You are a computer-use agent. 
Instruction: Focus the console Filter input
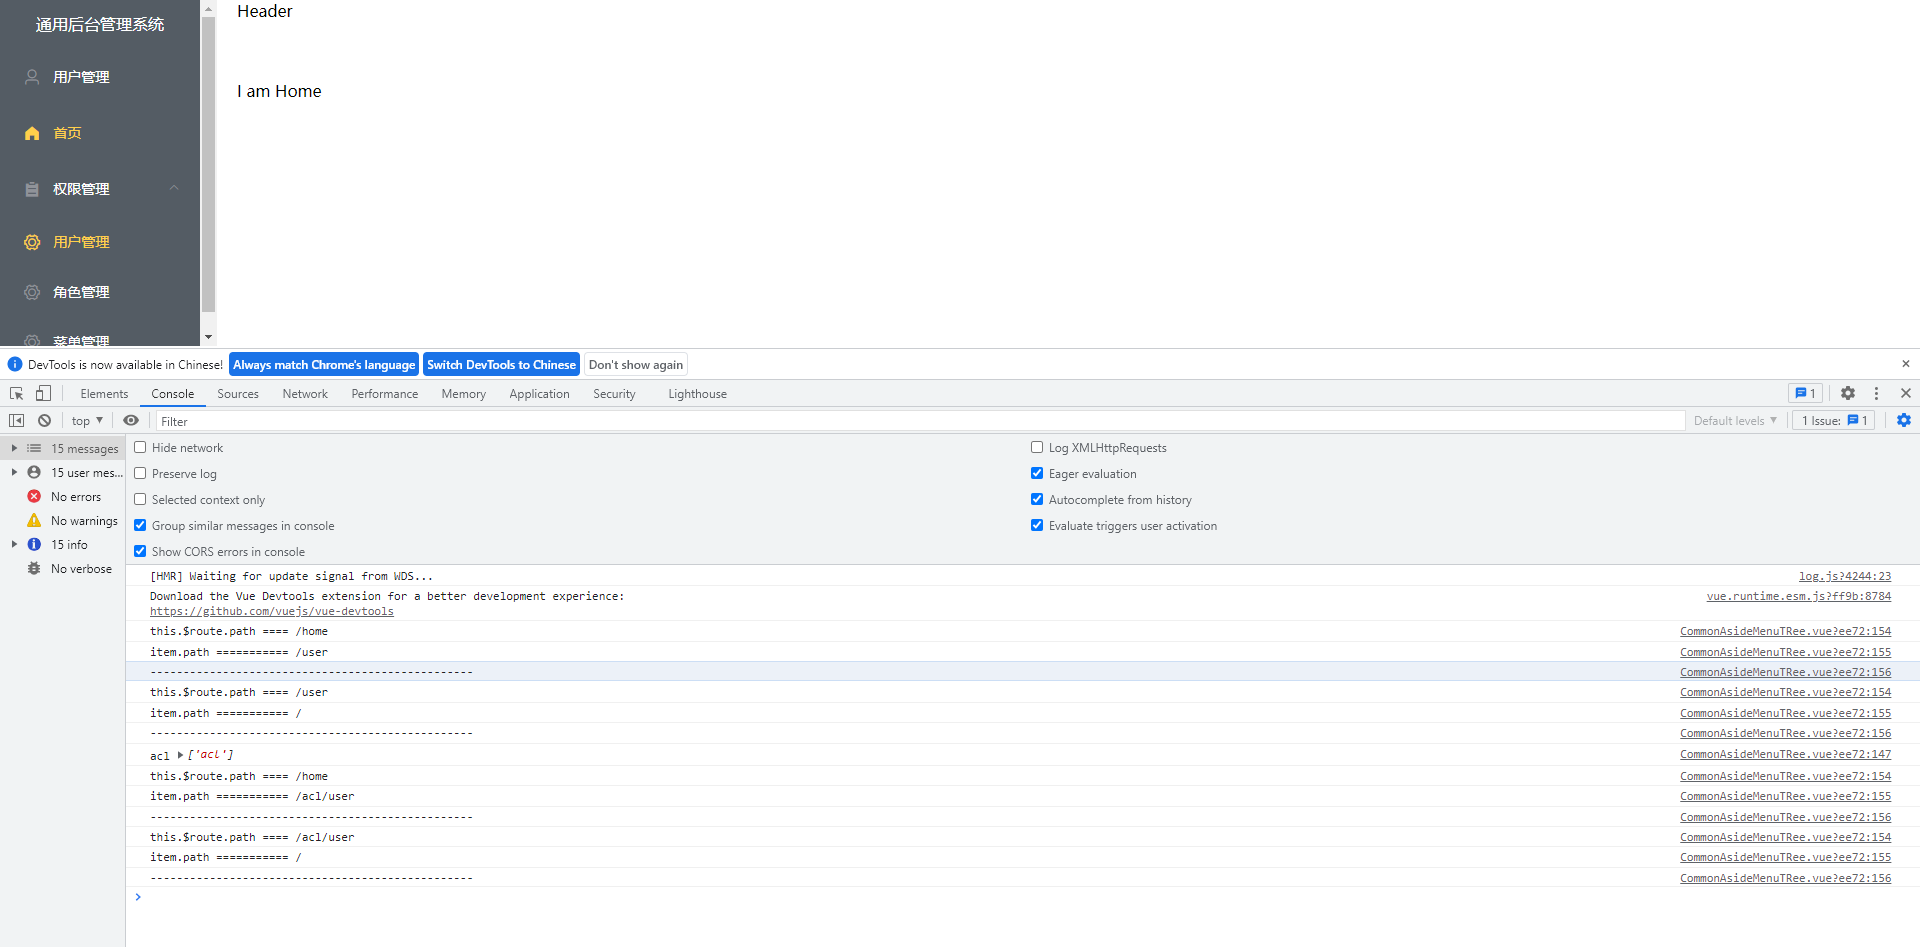(x=920, y=421)
